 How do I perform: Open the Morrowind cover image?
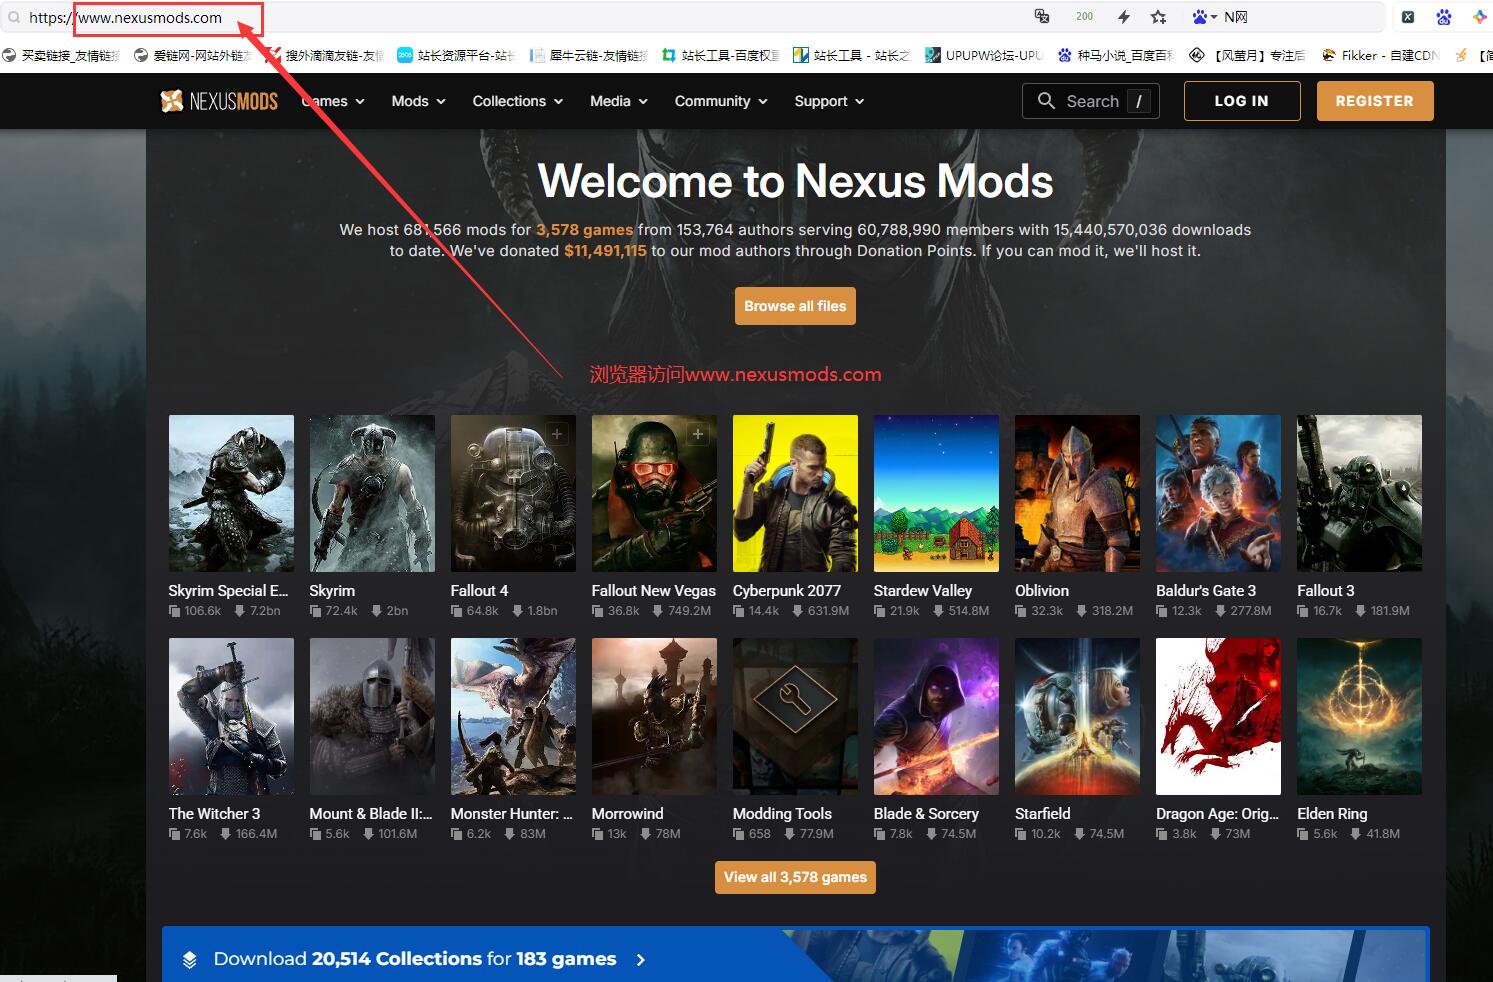pyautogui.click(x=654, y=716)
